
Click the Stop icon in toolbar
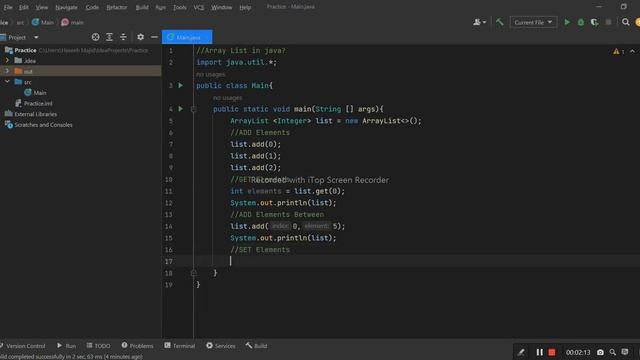[x=609, y=22]
